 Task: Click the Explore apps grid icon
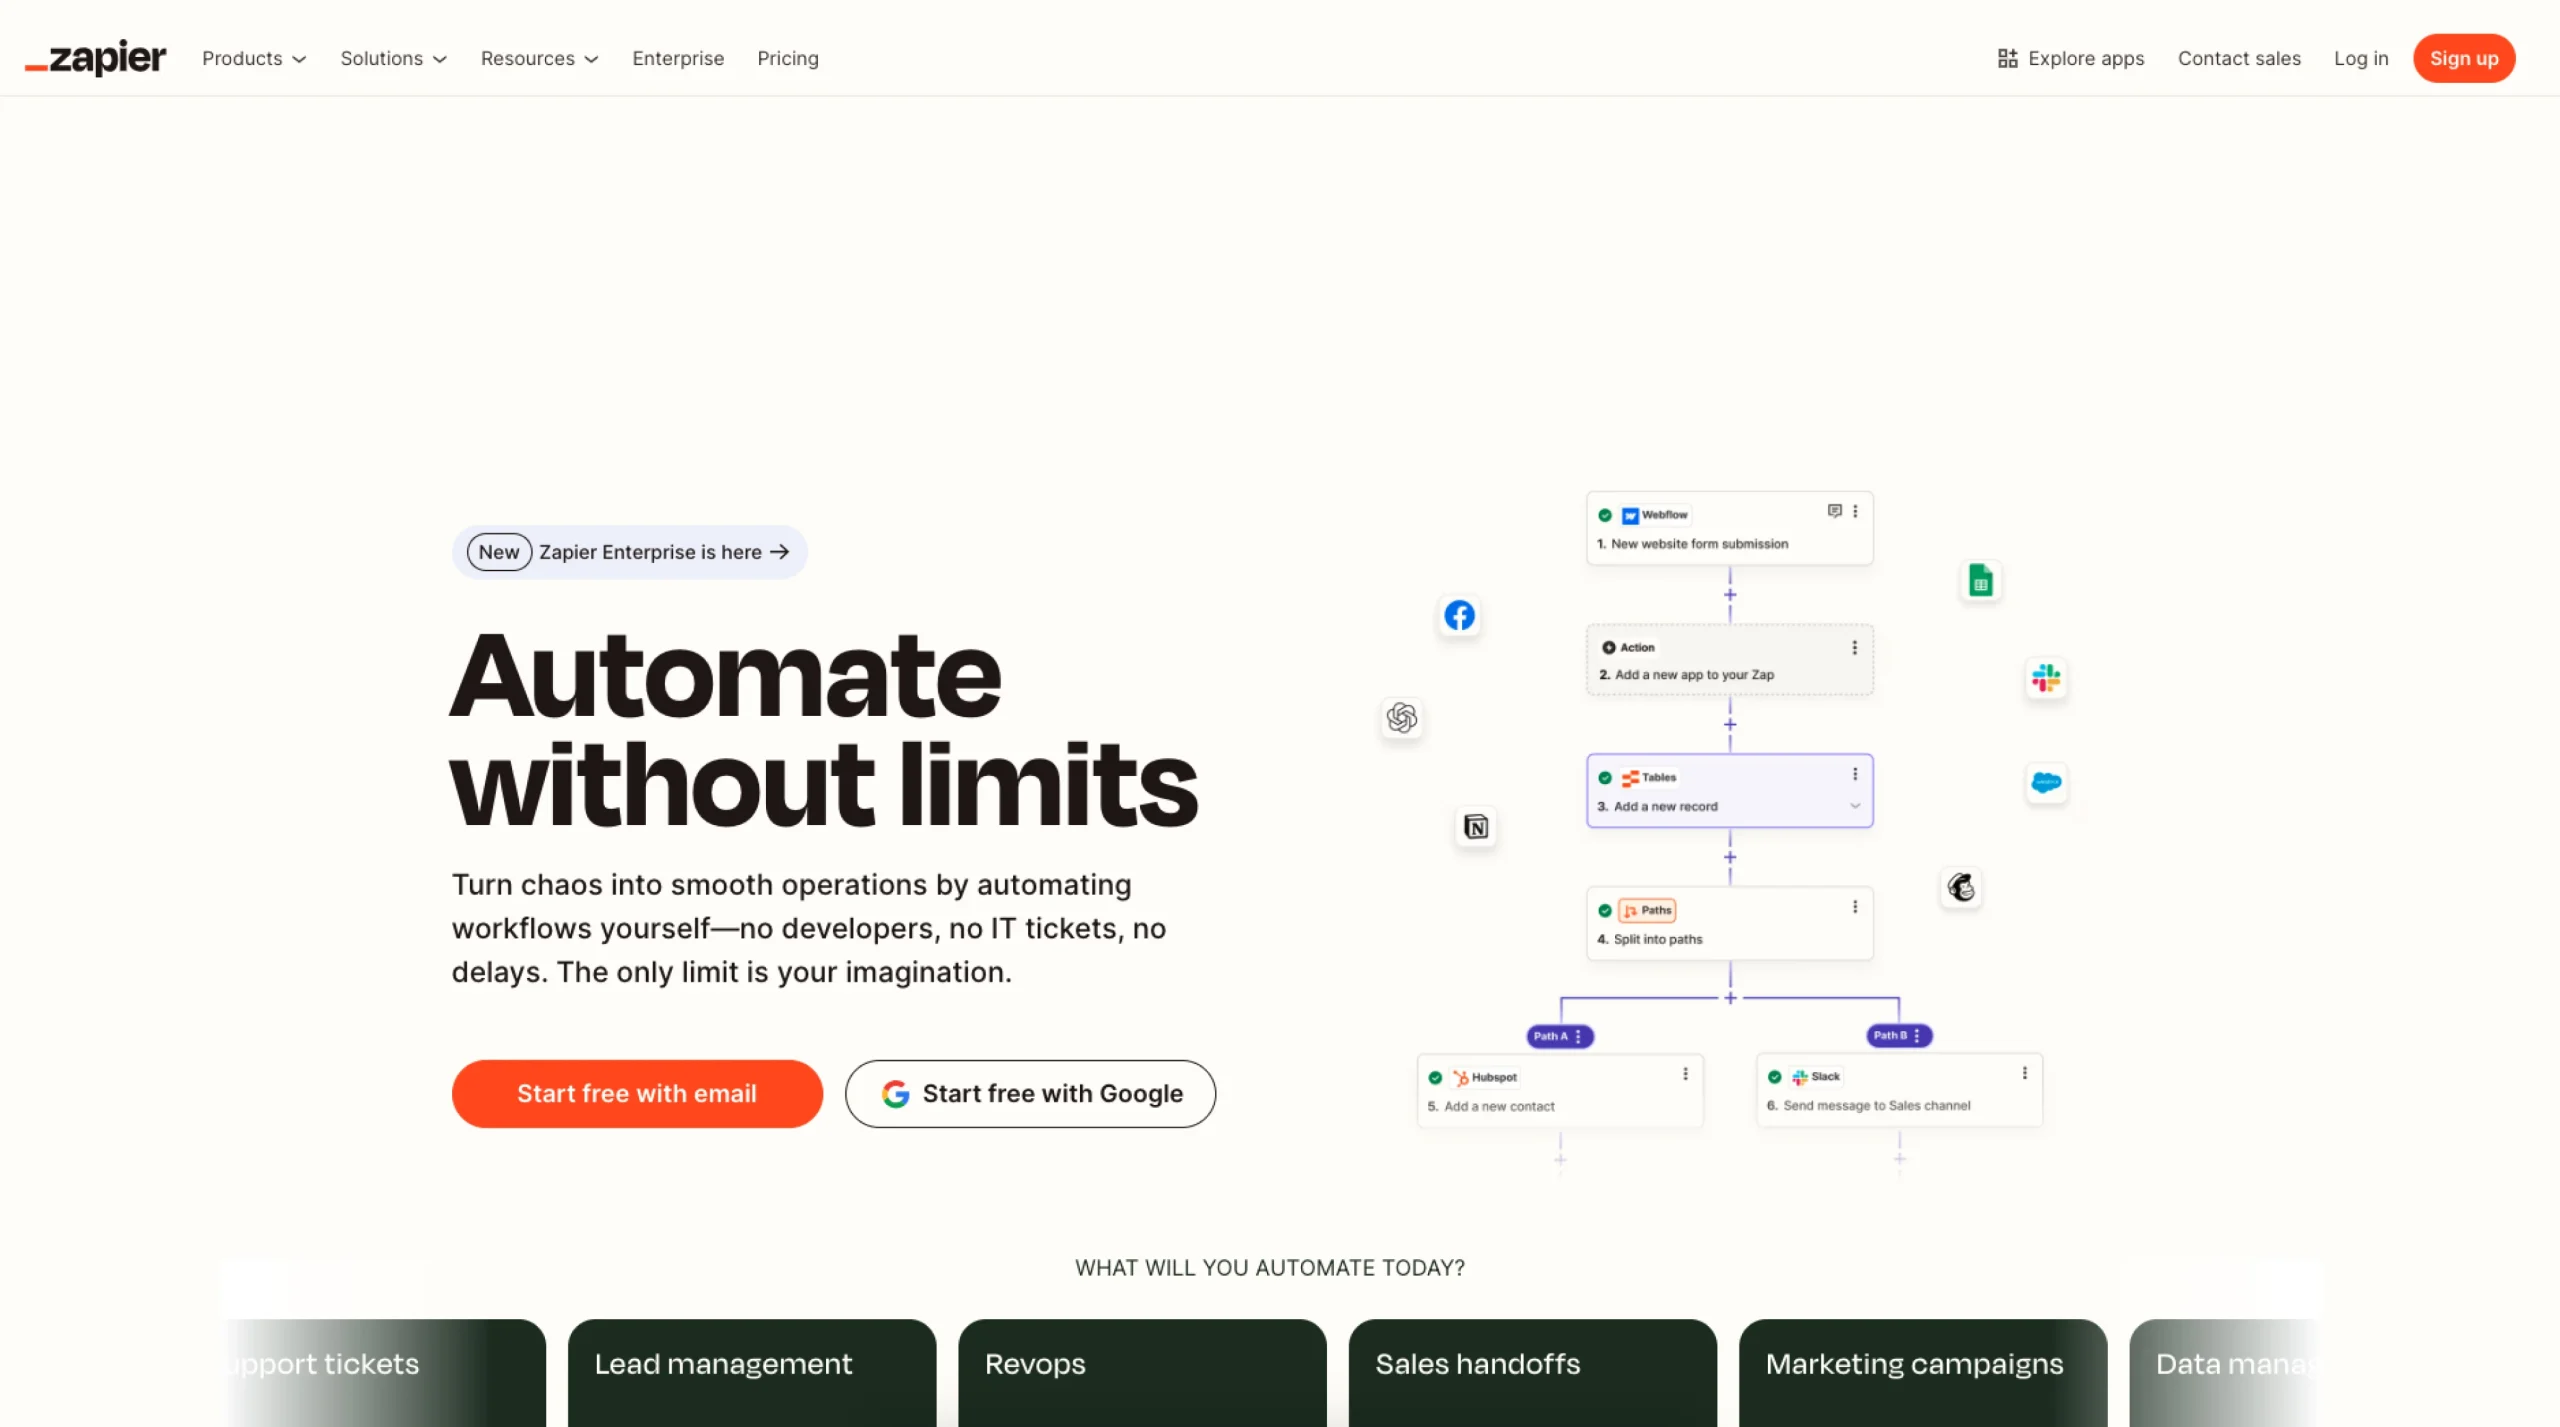[x=2008, y=58]
